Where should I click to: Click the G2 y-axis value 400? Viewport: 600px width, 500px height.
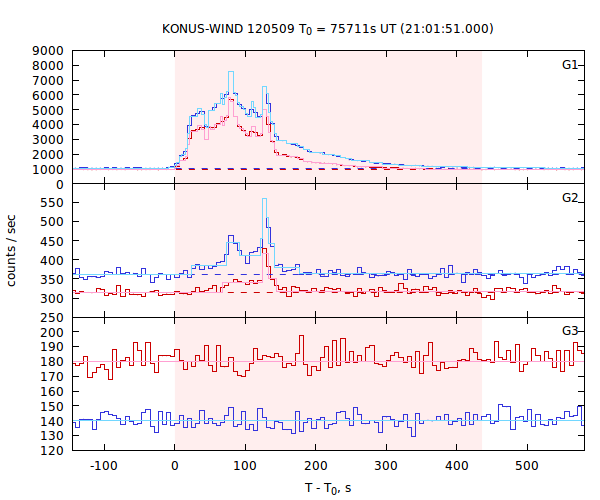(52, 261)
